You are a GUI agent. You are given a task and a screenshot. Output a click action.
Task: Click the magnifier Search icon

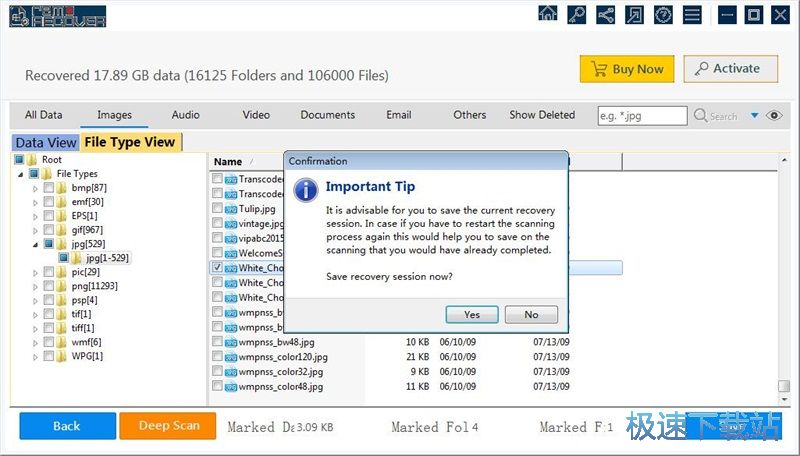tap(700, 116)
